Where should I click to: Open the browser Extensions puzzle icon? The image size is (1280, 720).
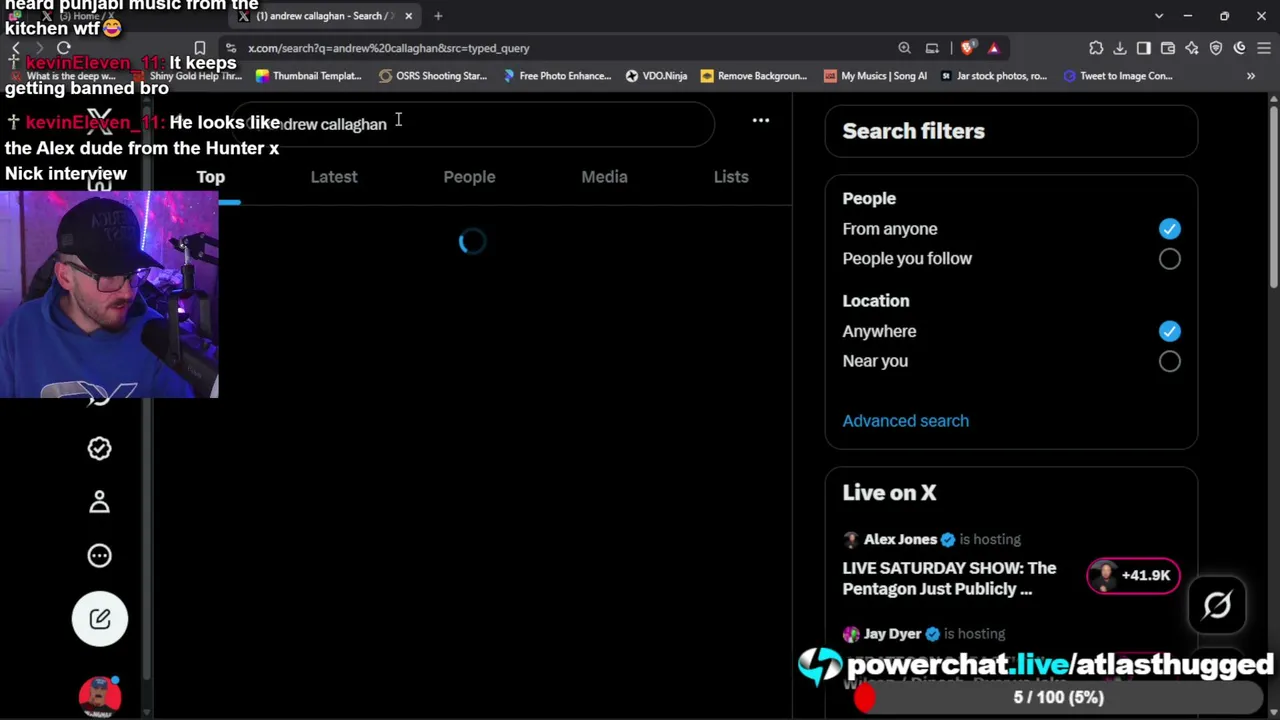coord(1096,48)
